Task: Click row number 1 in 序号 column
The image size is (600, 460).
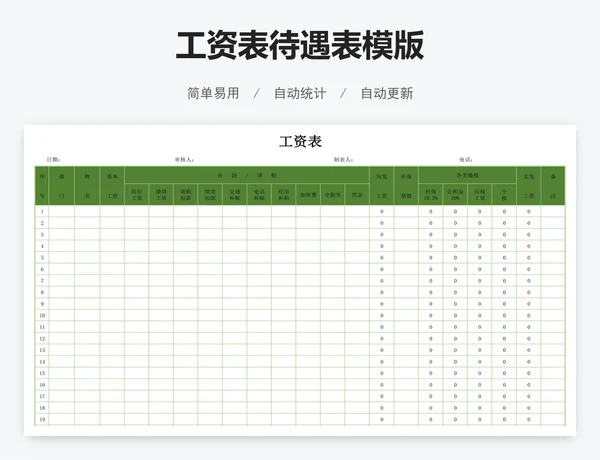Action: pyautogui.click(x=42, y=211)
